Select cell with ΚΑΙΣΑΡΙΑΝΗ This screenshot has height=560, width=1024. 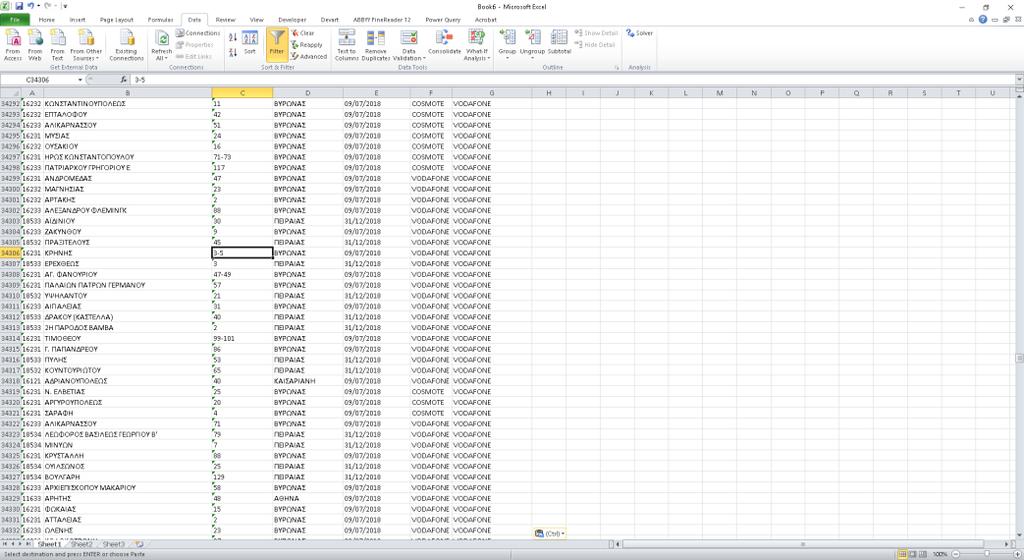(x=308, y=381)
